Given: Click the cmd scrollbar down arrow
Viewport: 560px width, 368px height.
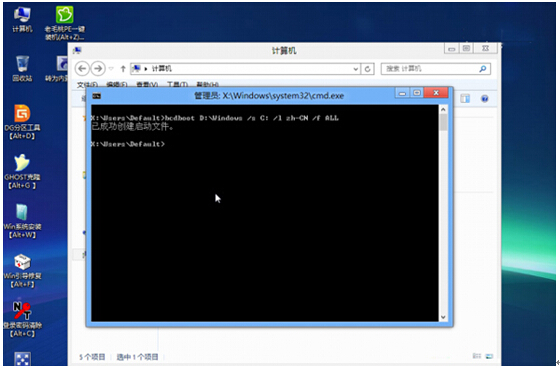Looking at the screenshot, I should pyautogui.click(x=443, y=317).
